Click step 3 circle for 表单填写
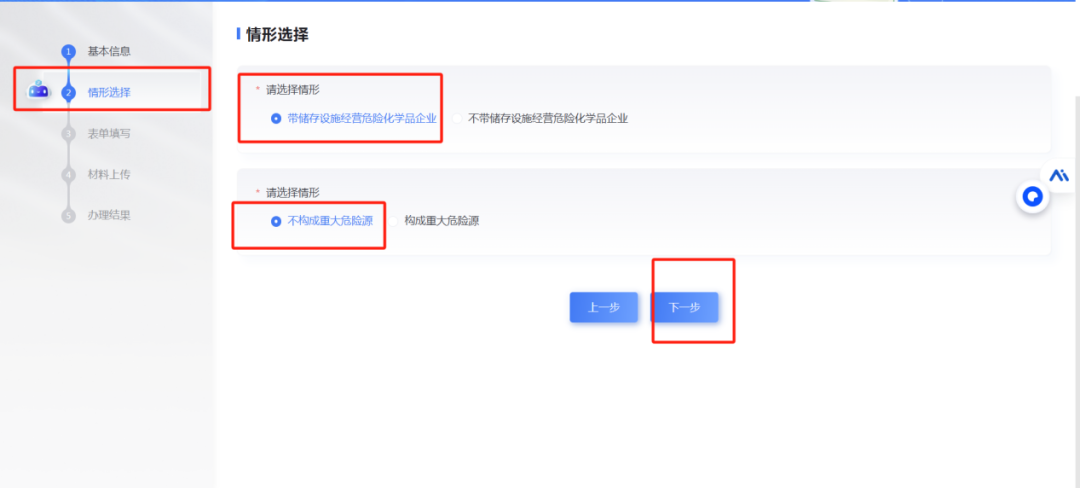Screen dimensions: 1080x488 tap(68, 134)
